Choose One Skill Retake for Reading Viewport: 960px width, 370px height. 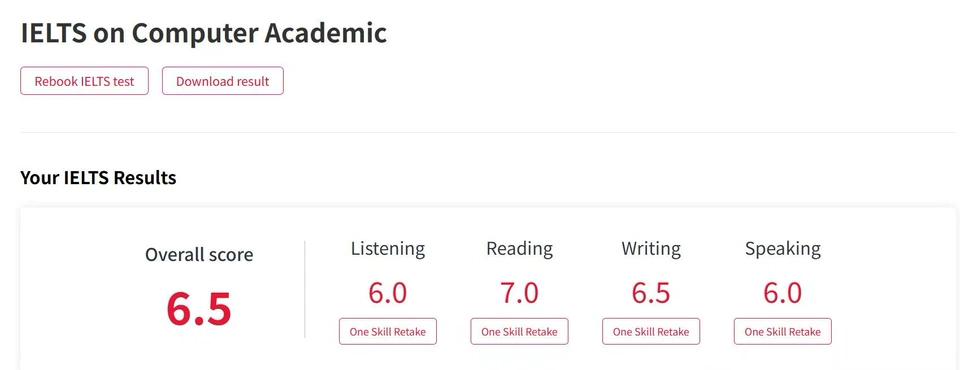click(x=519, y=331)
